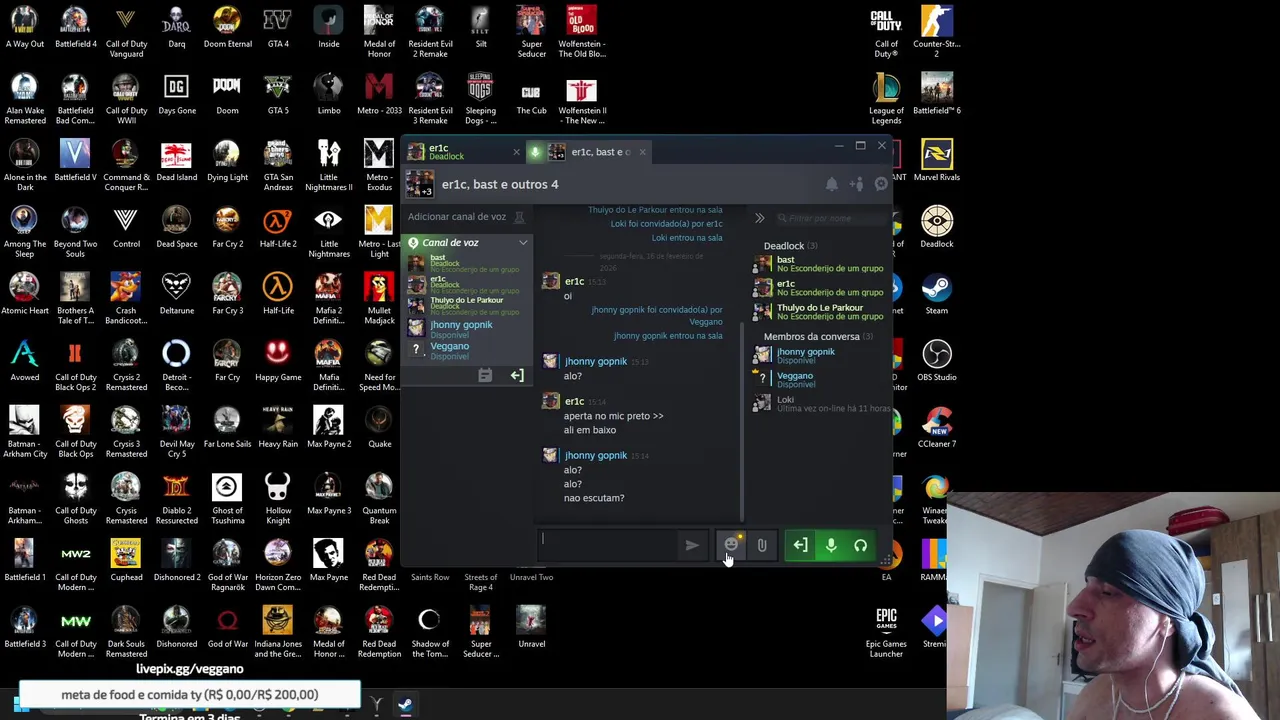The image size is (1280, 720).
Task: Select the Steam desktop icon
Action: tap(936, 295)
